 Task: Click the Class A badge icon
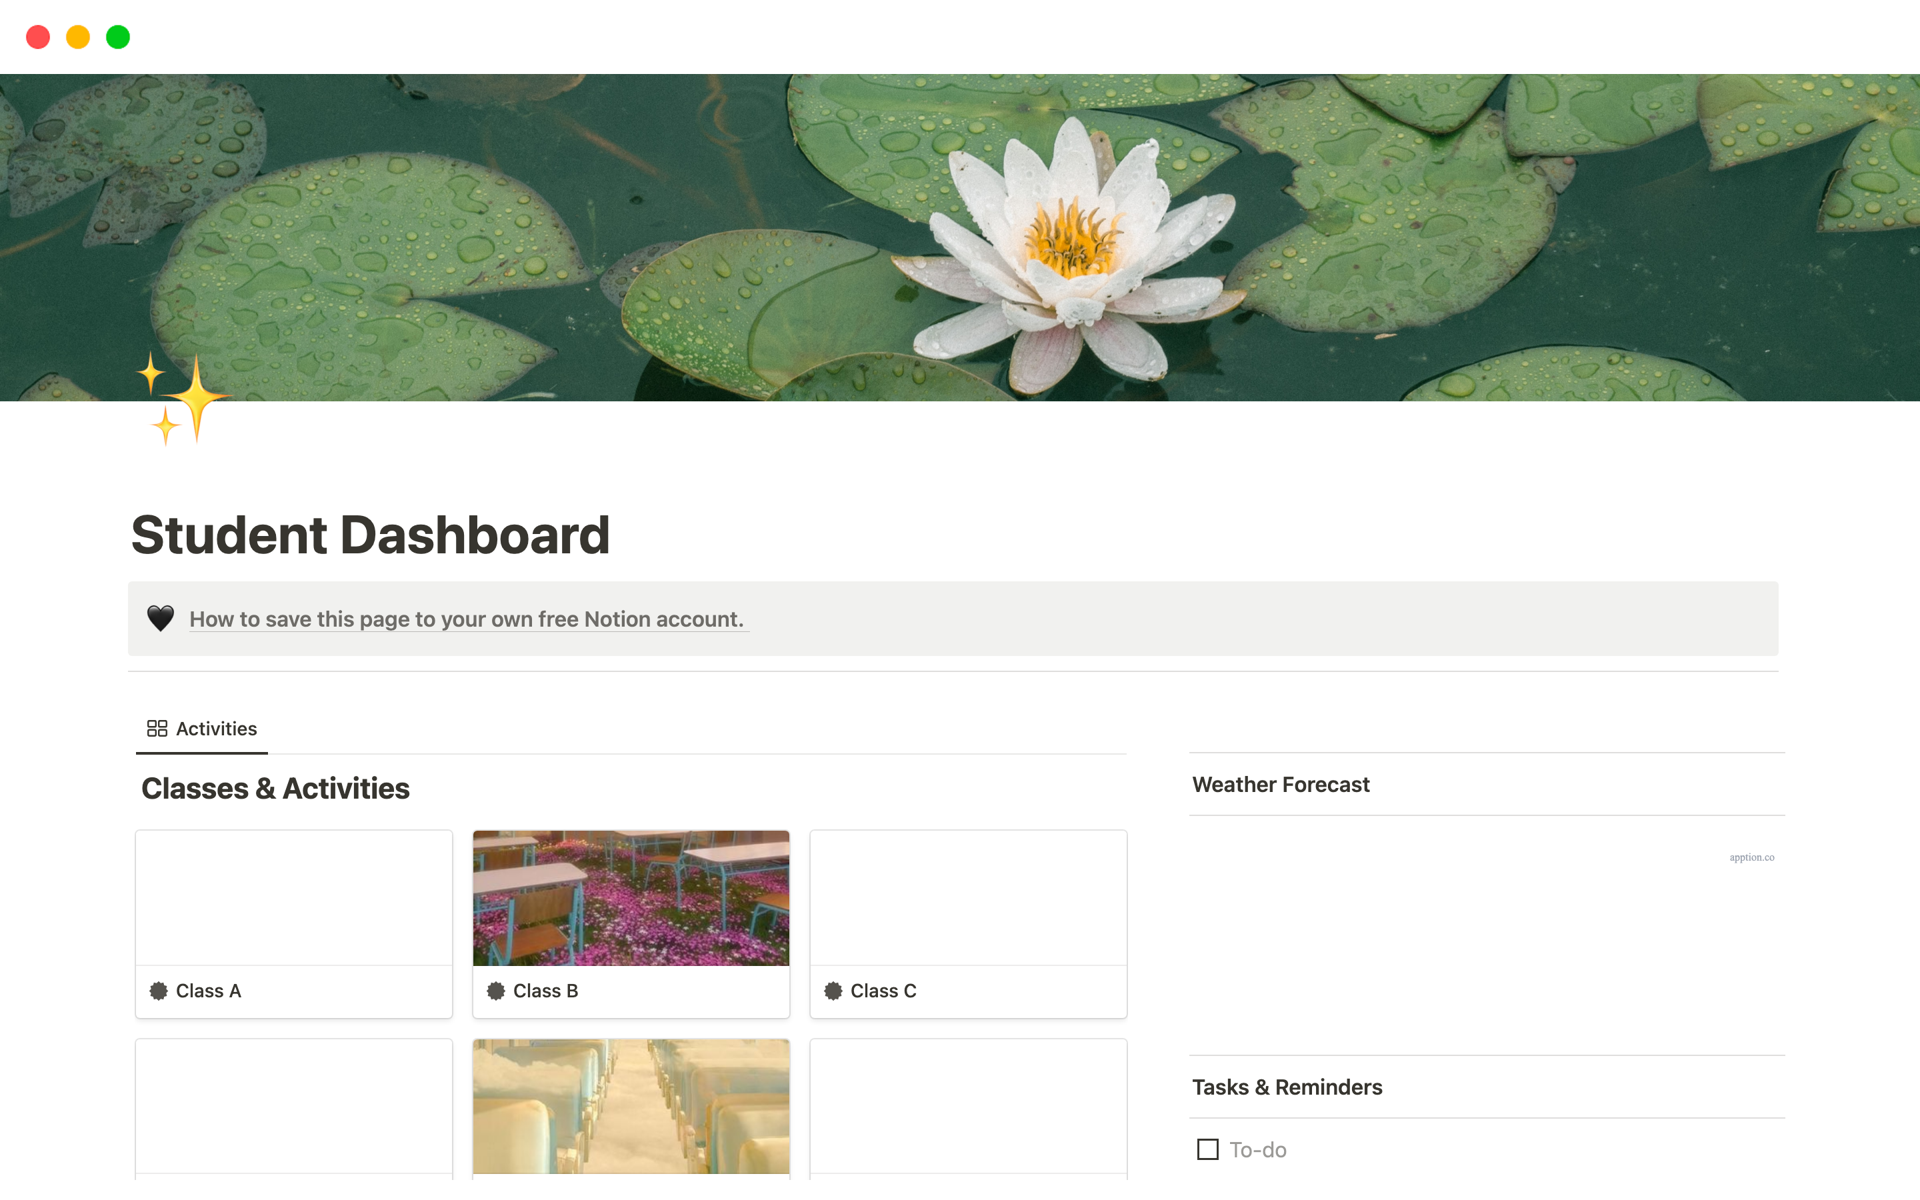[x=158, y=991]
